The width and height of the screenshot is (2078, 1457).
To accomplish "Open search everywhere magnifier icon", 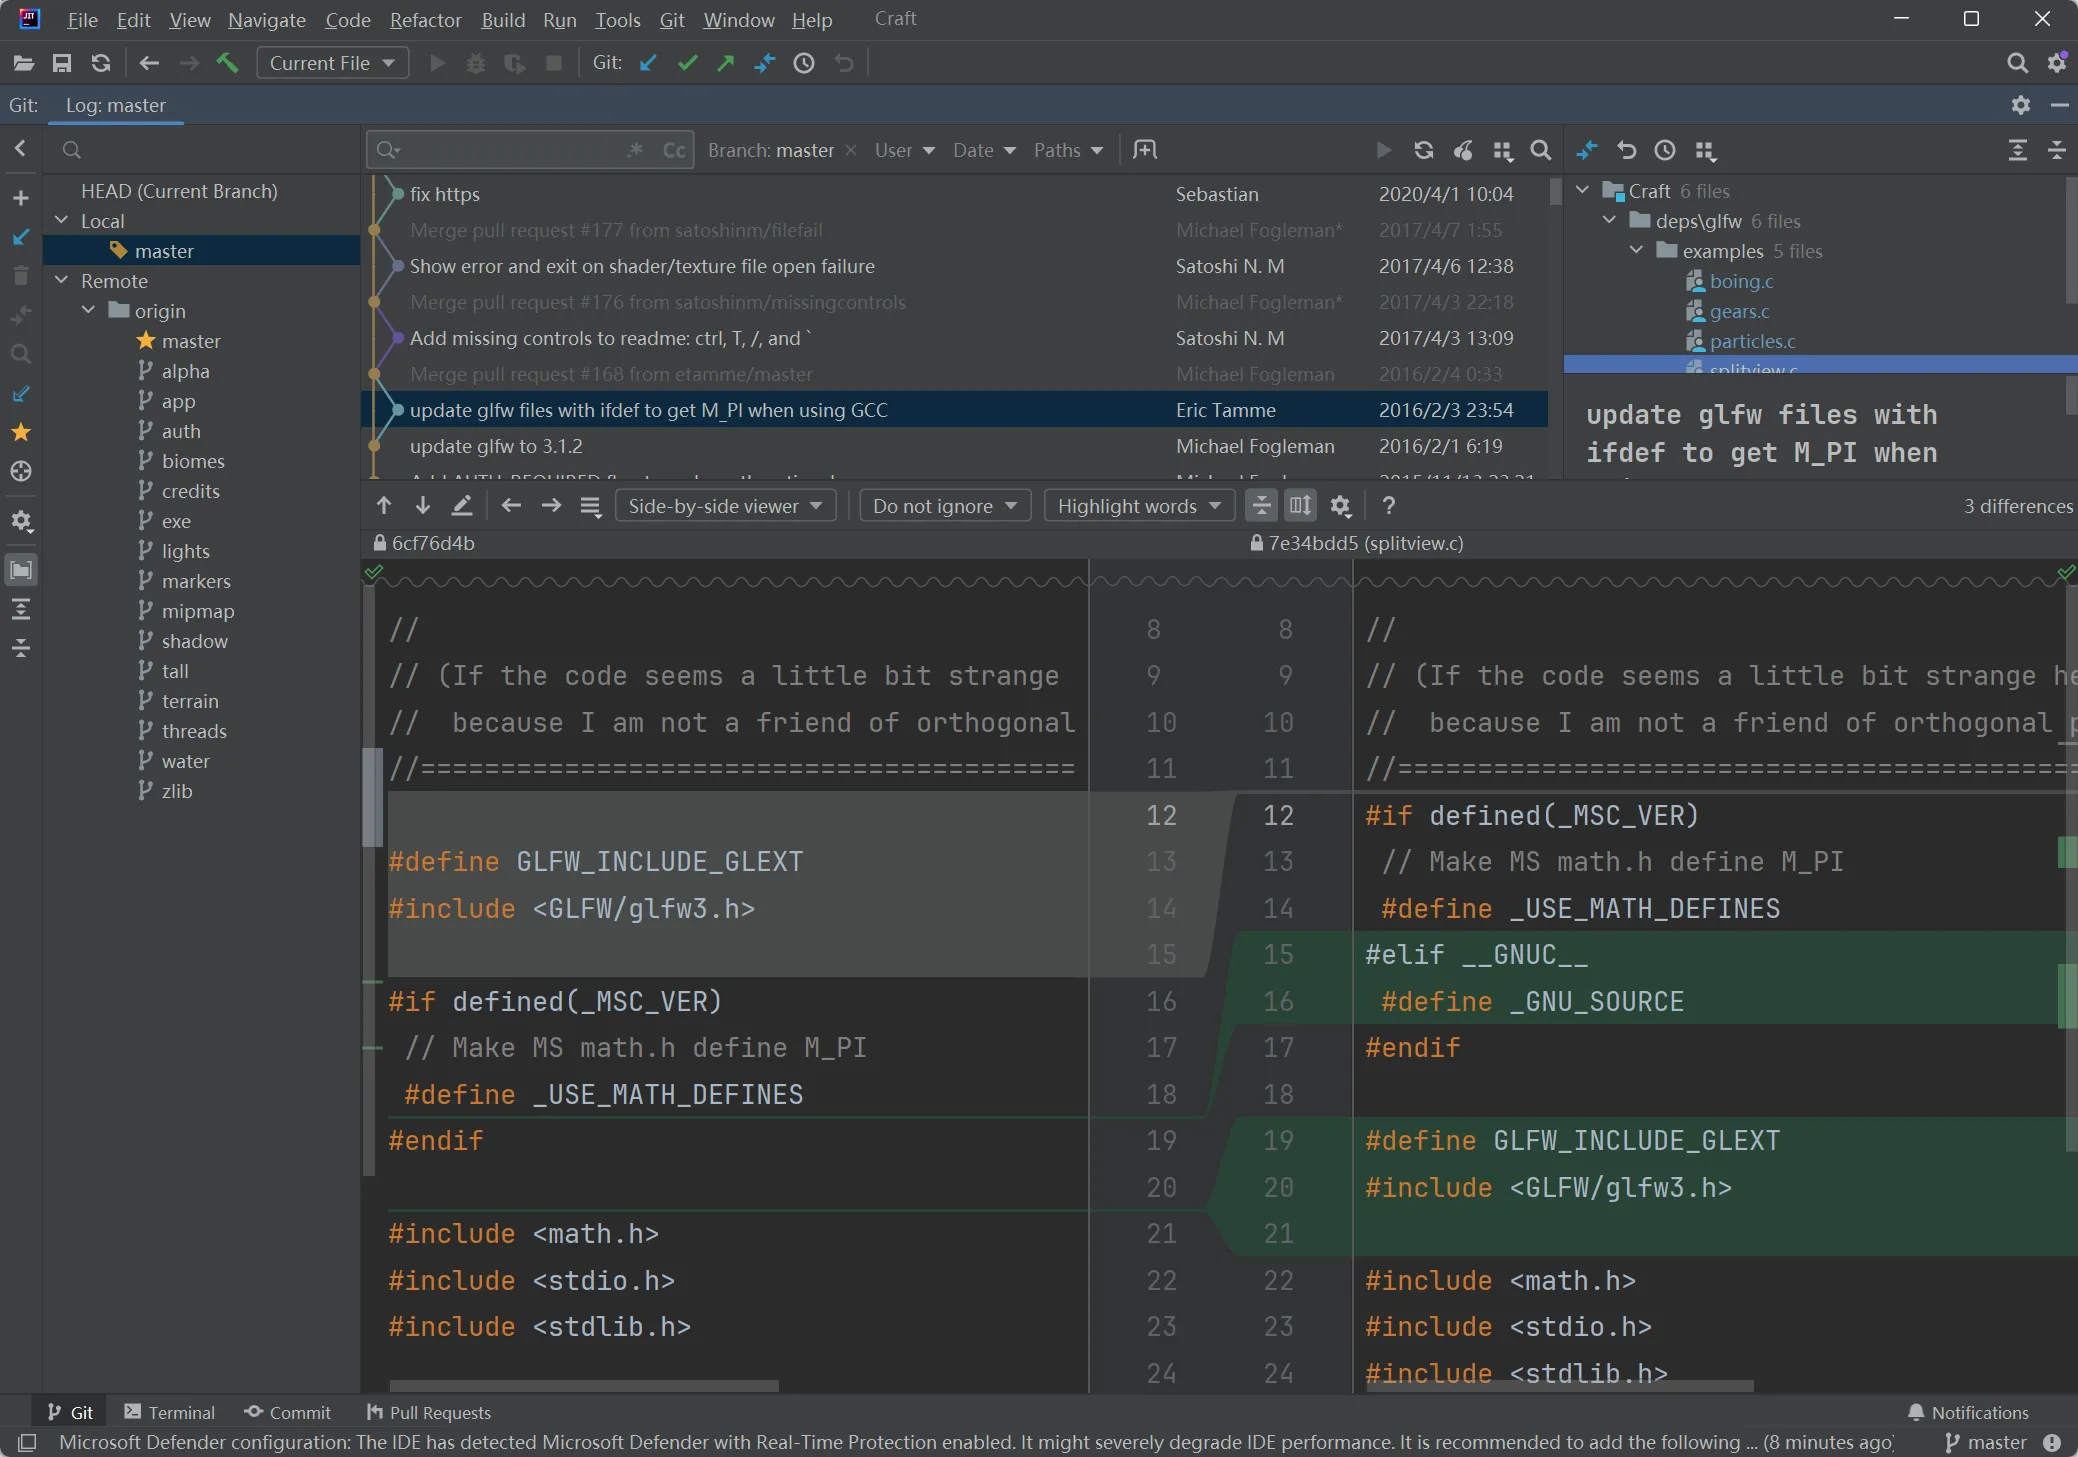I will (x=2017, y=63).
